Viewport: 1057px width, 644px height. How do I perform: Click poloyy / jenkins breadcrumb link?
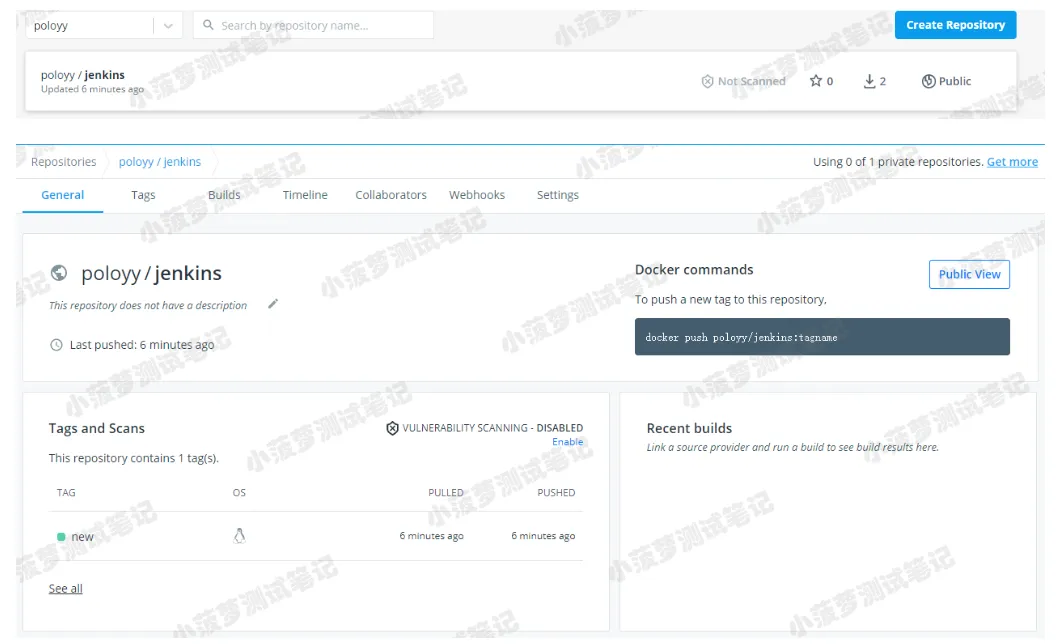coord(160,162)
